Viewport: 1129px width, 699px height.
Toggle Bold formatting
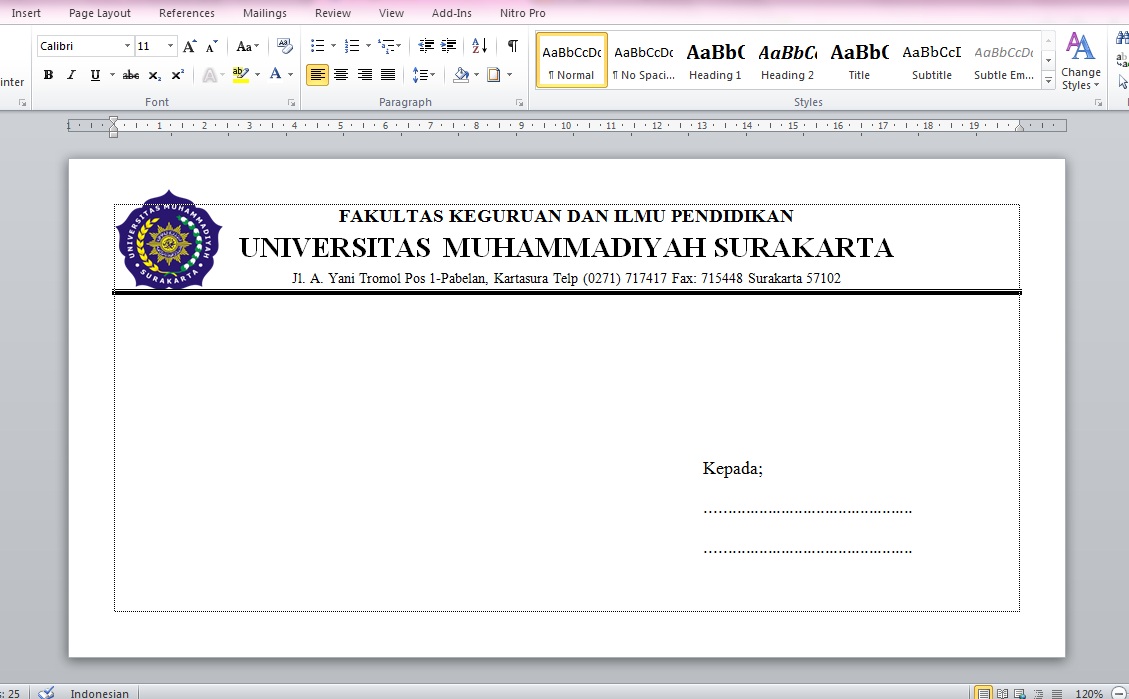point(48,75)
